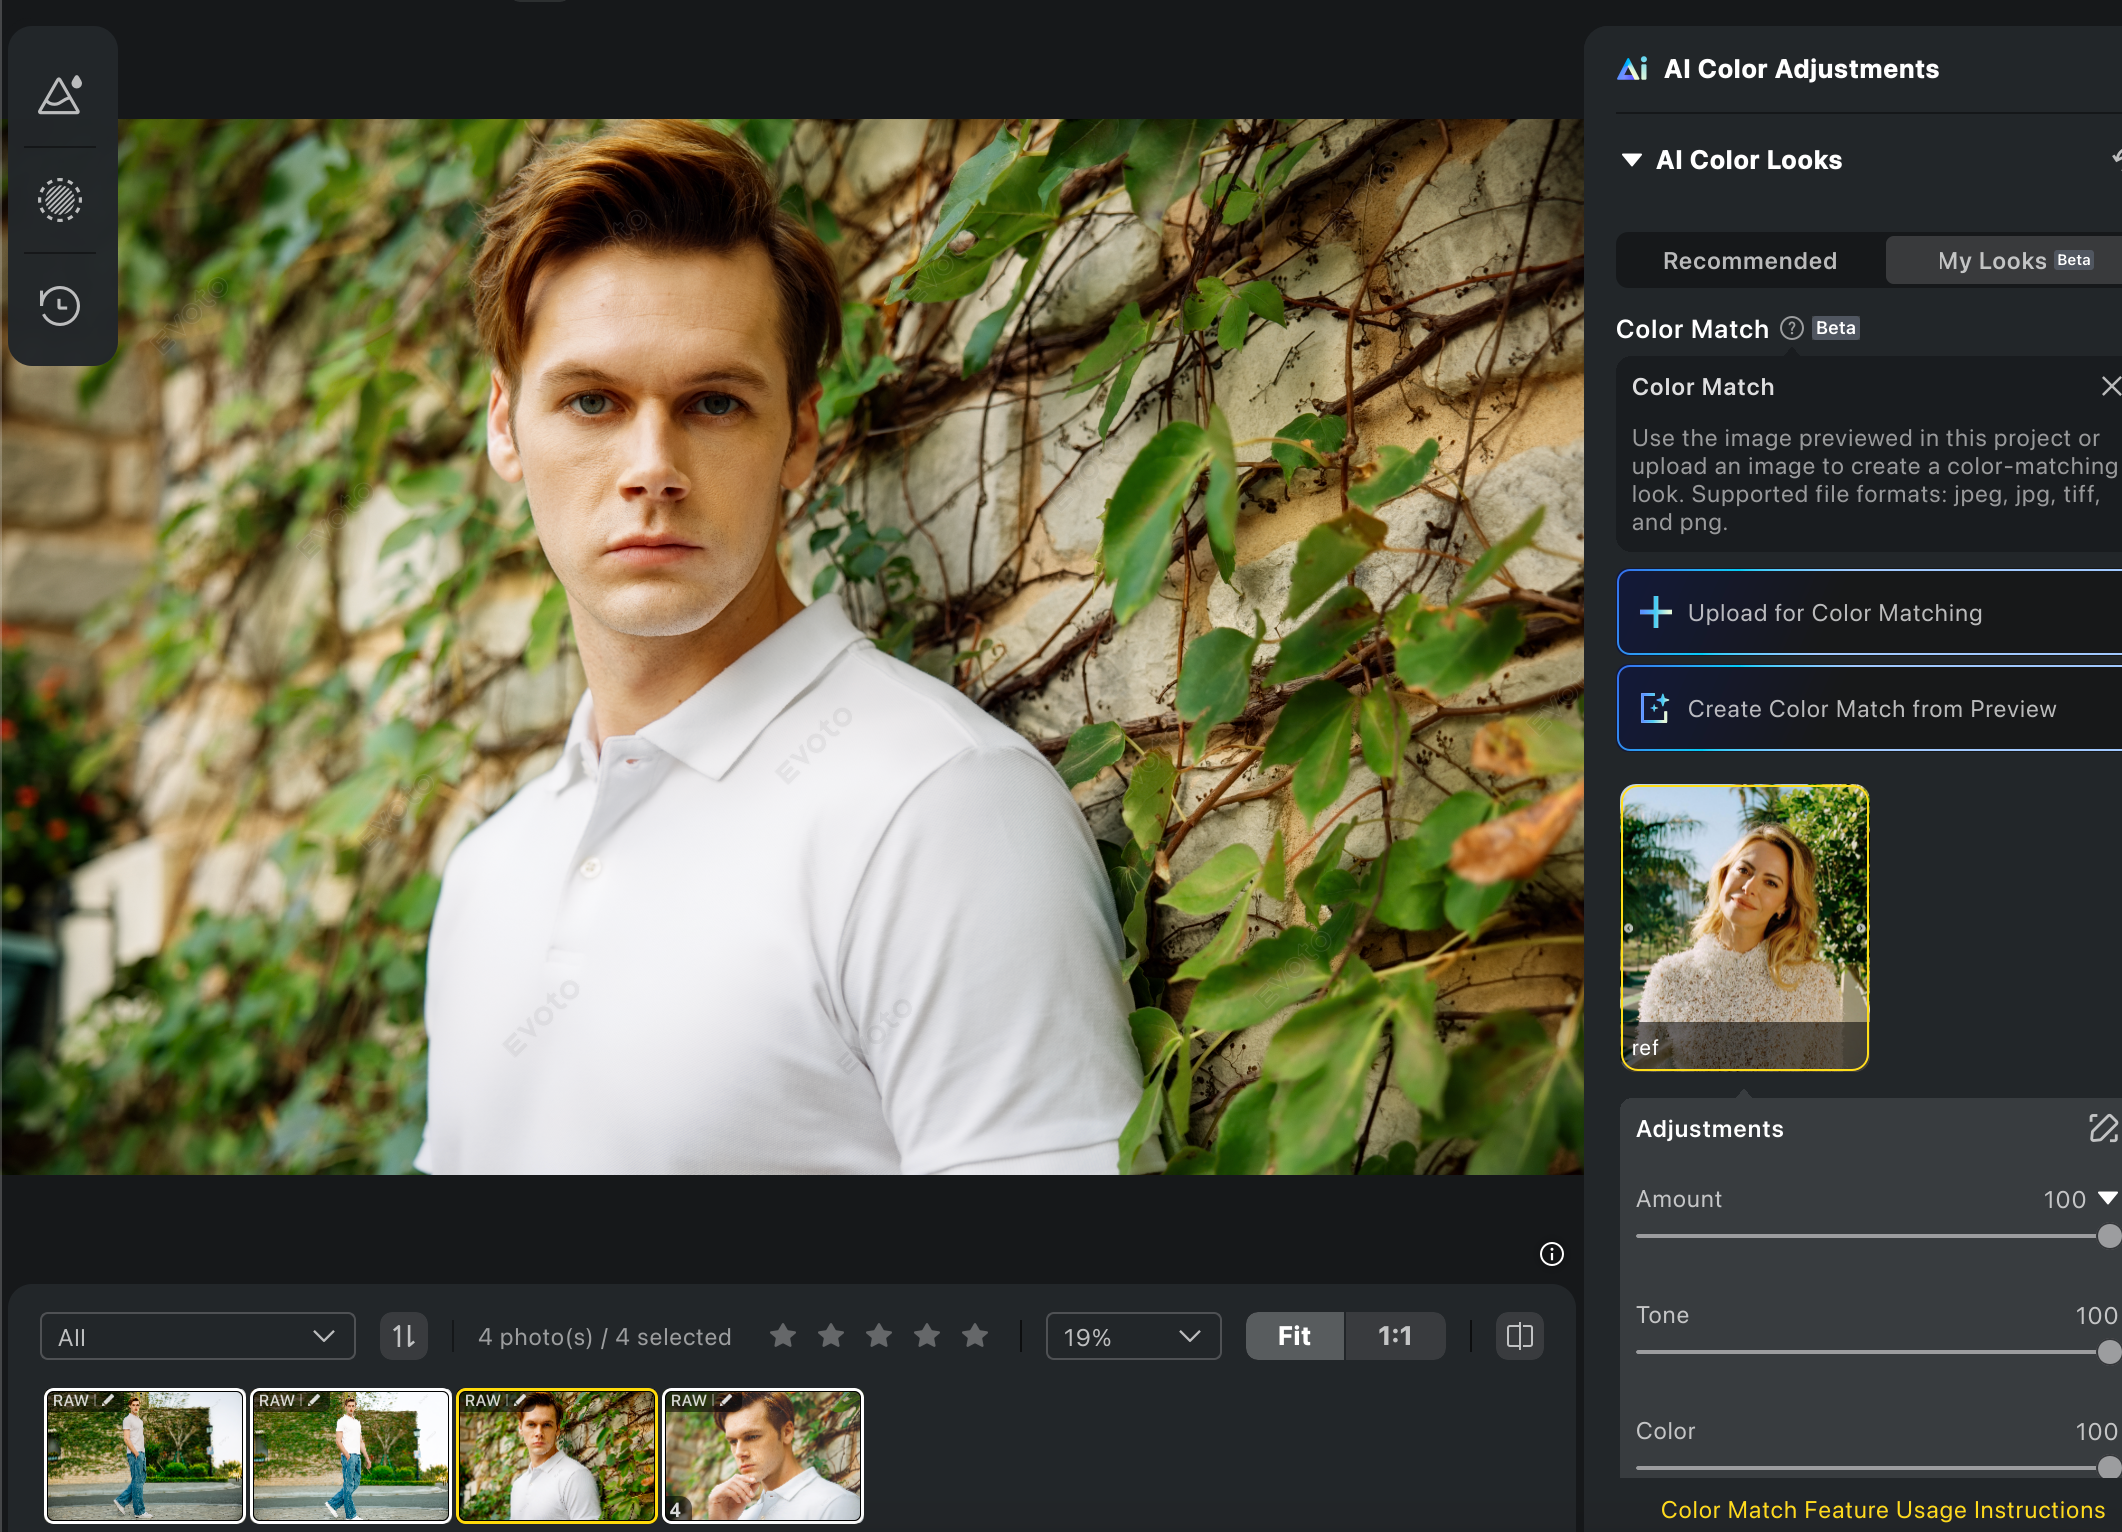Click the Tone value 100
The image size is (2122, 1532).
(2097, 1315)
